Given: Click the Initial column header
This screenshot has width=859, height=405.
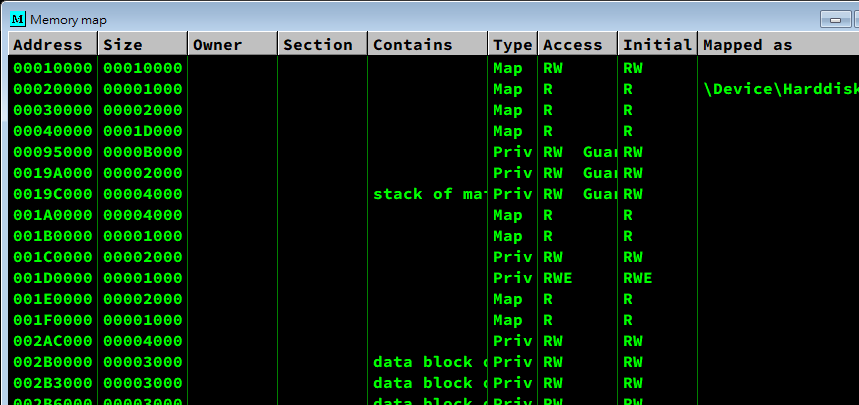Looking at the screenshot, I should point(656,44).
